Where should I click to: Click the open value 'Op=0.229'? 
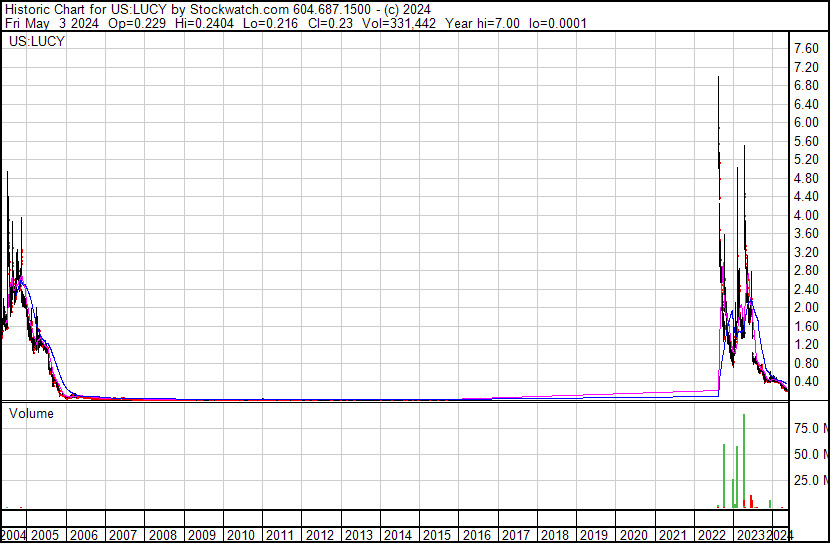[137, 23]
